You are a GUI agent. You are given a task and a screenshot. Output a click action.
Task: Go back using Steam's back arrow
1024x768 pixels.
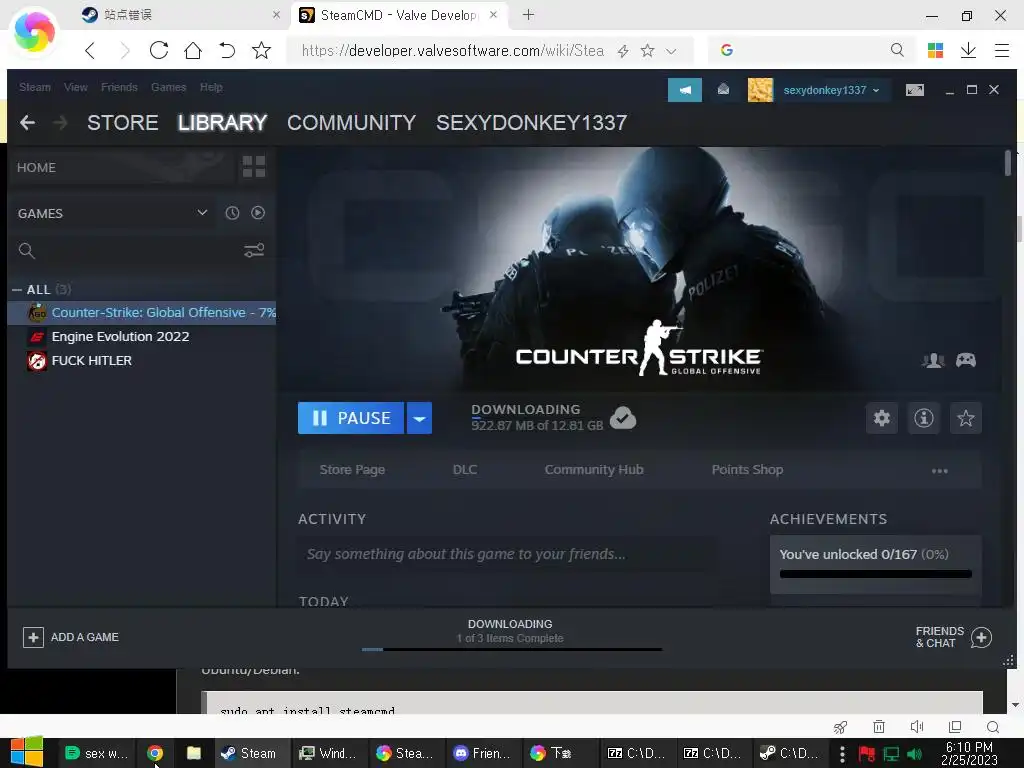[27, 122]
